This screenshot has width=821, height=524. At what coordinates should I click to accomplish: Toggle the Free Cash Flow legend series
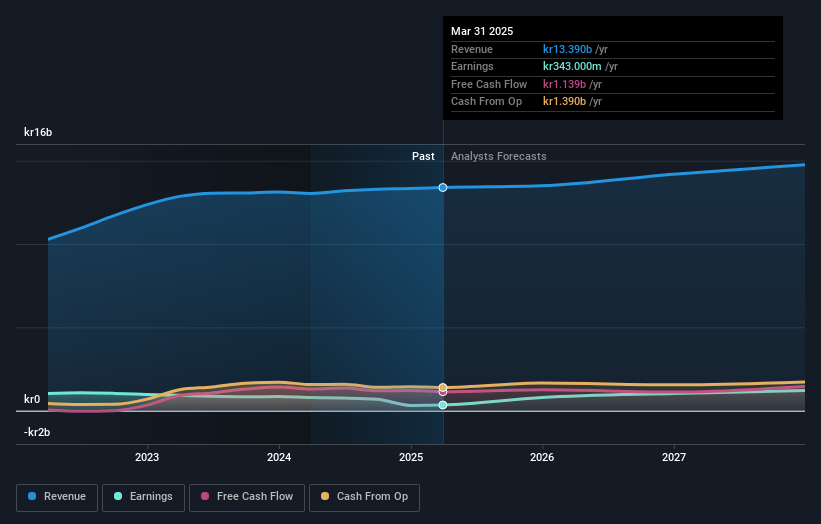247,497
